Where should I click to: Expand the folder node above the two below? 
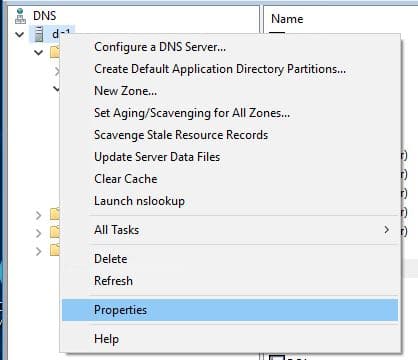(39, 215)
